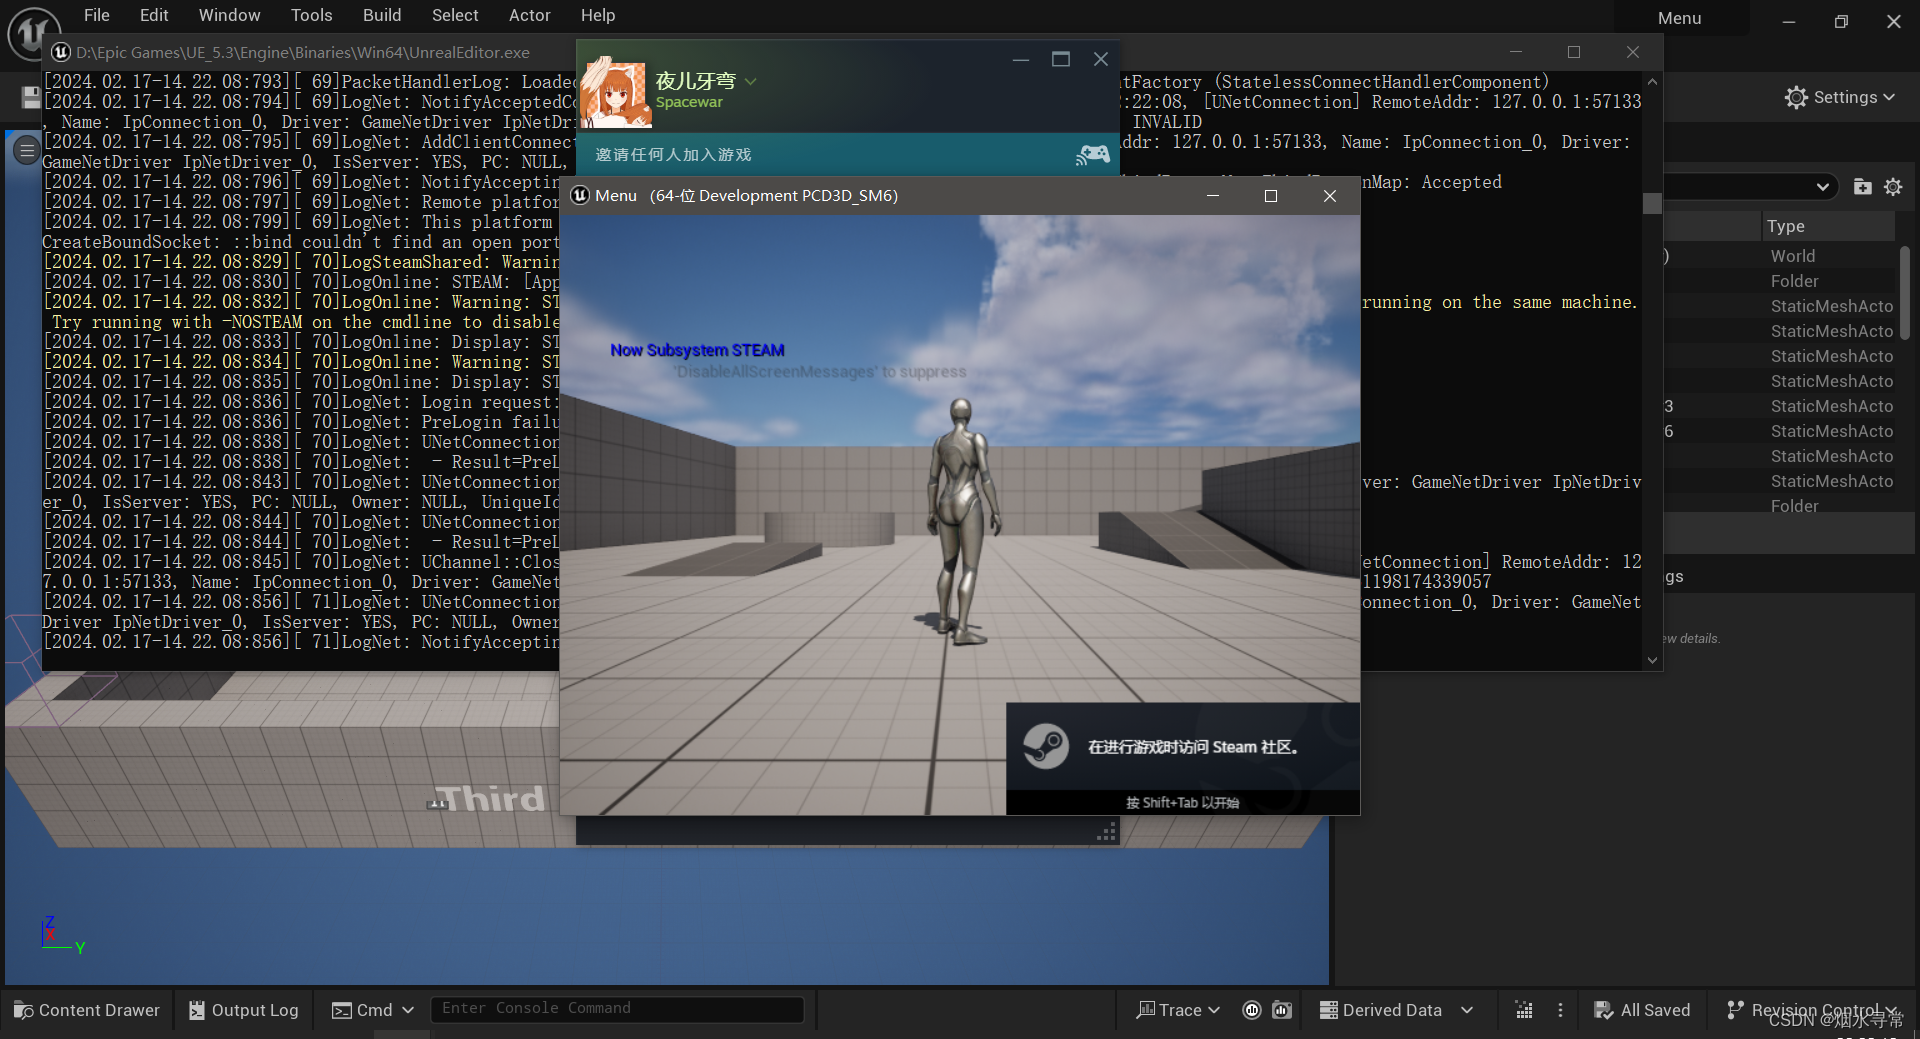This screenshot has width=1920, height=1039.
Task: Expand the Derived Data dropdown
Action: [1467, 1010]
